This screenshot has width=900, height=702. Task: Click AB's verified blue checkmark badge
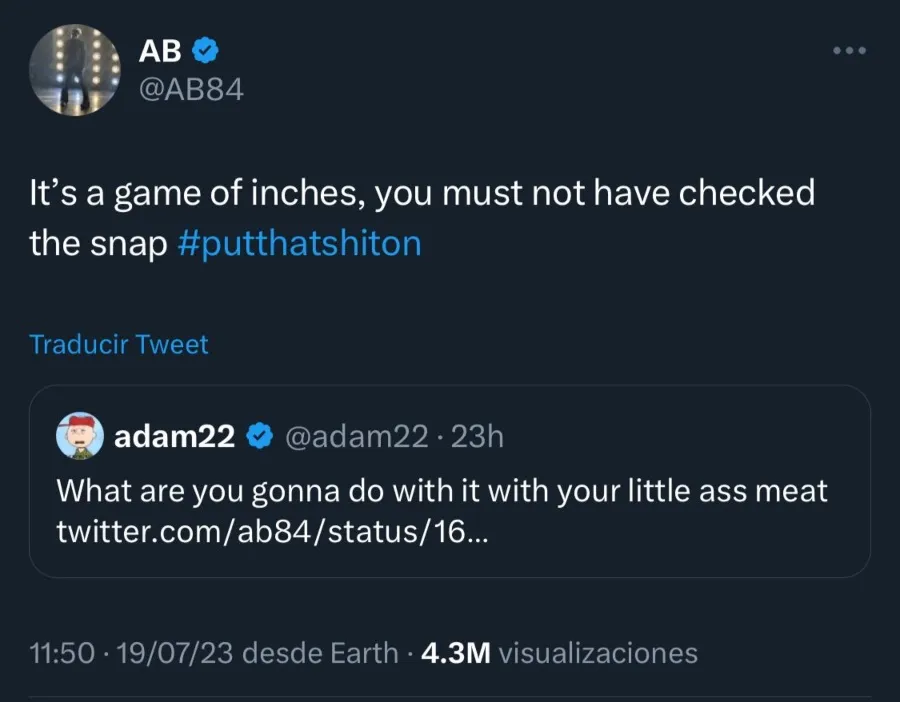(204, 50)
